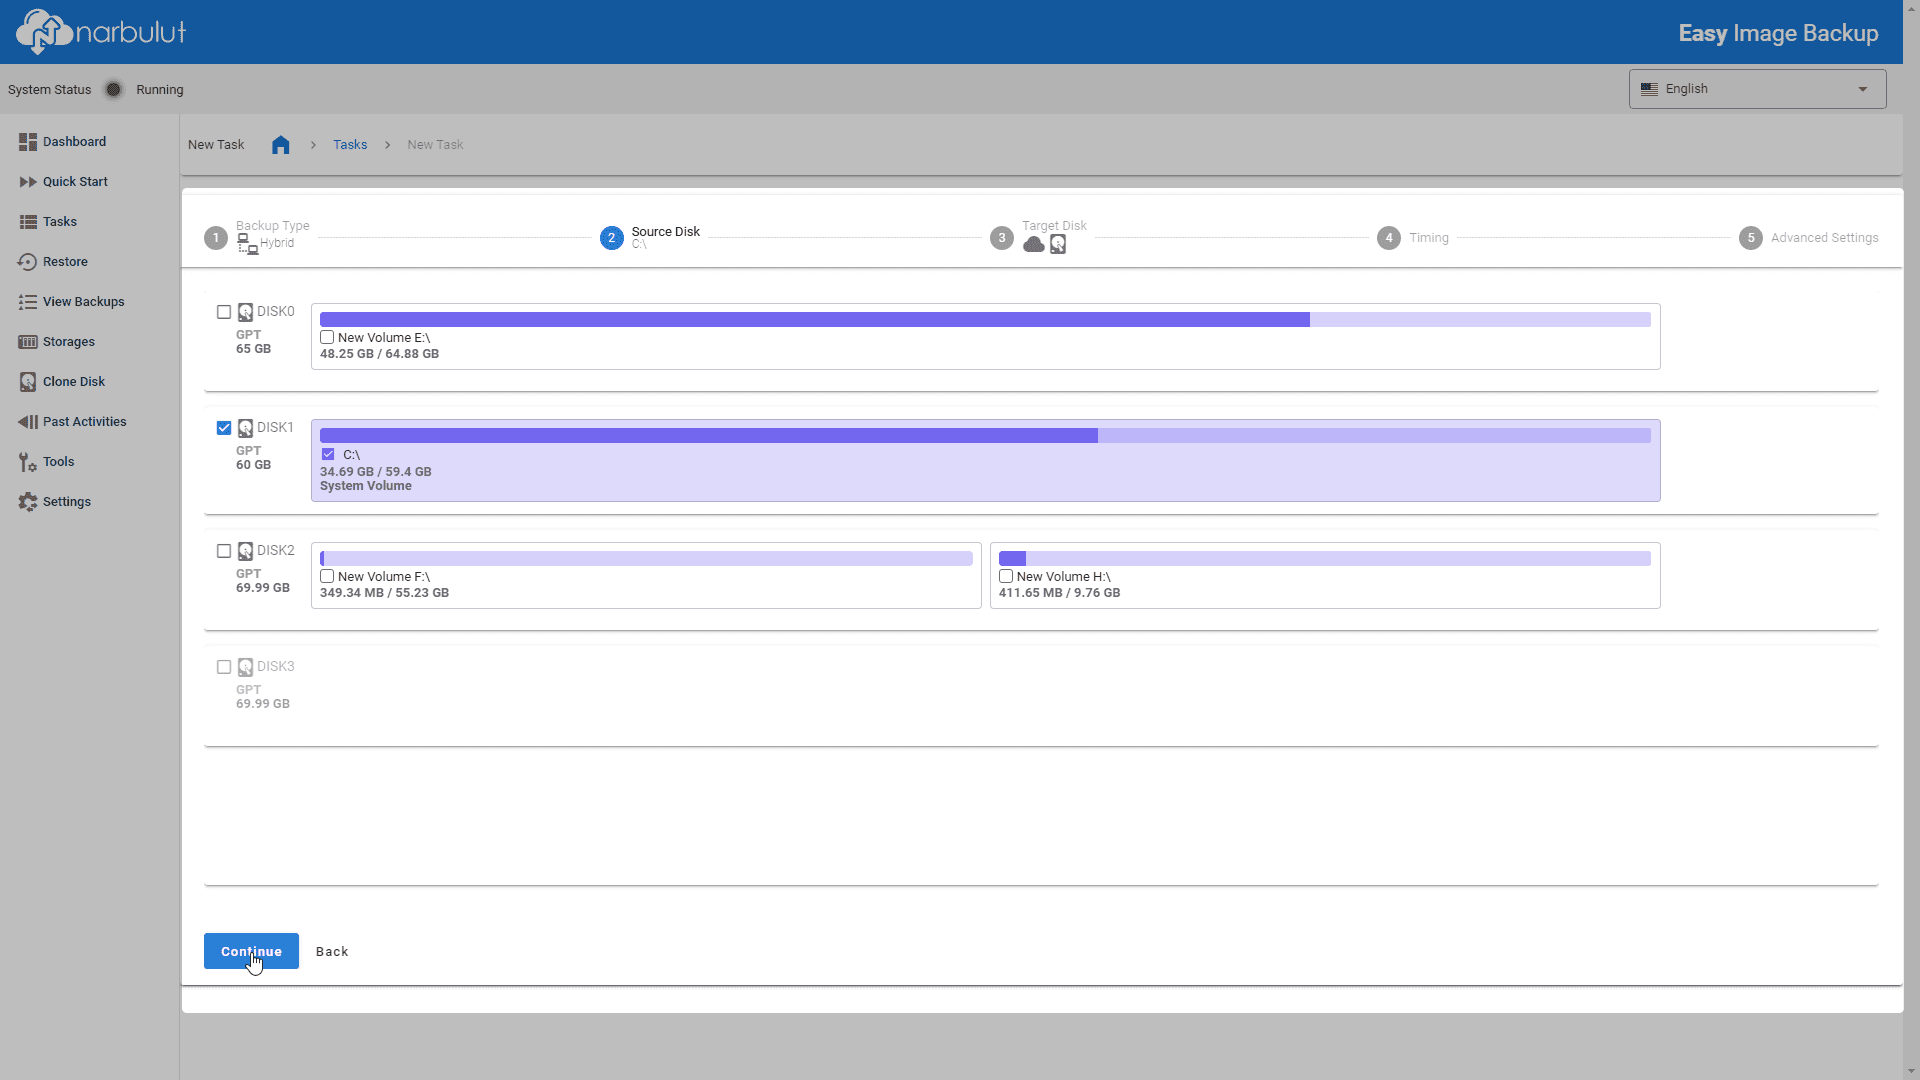Click the Tools wrench icon

[28, 462]
